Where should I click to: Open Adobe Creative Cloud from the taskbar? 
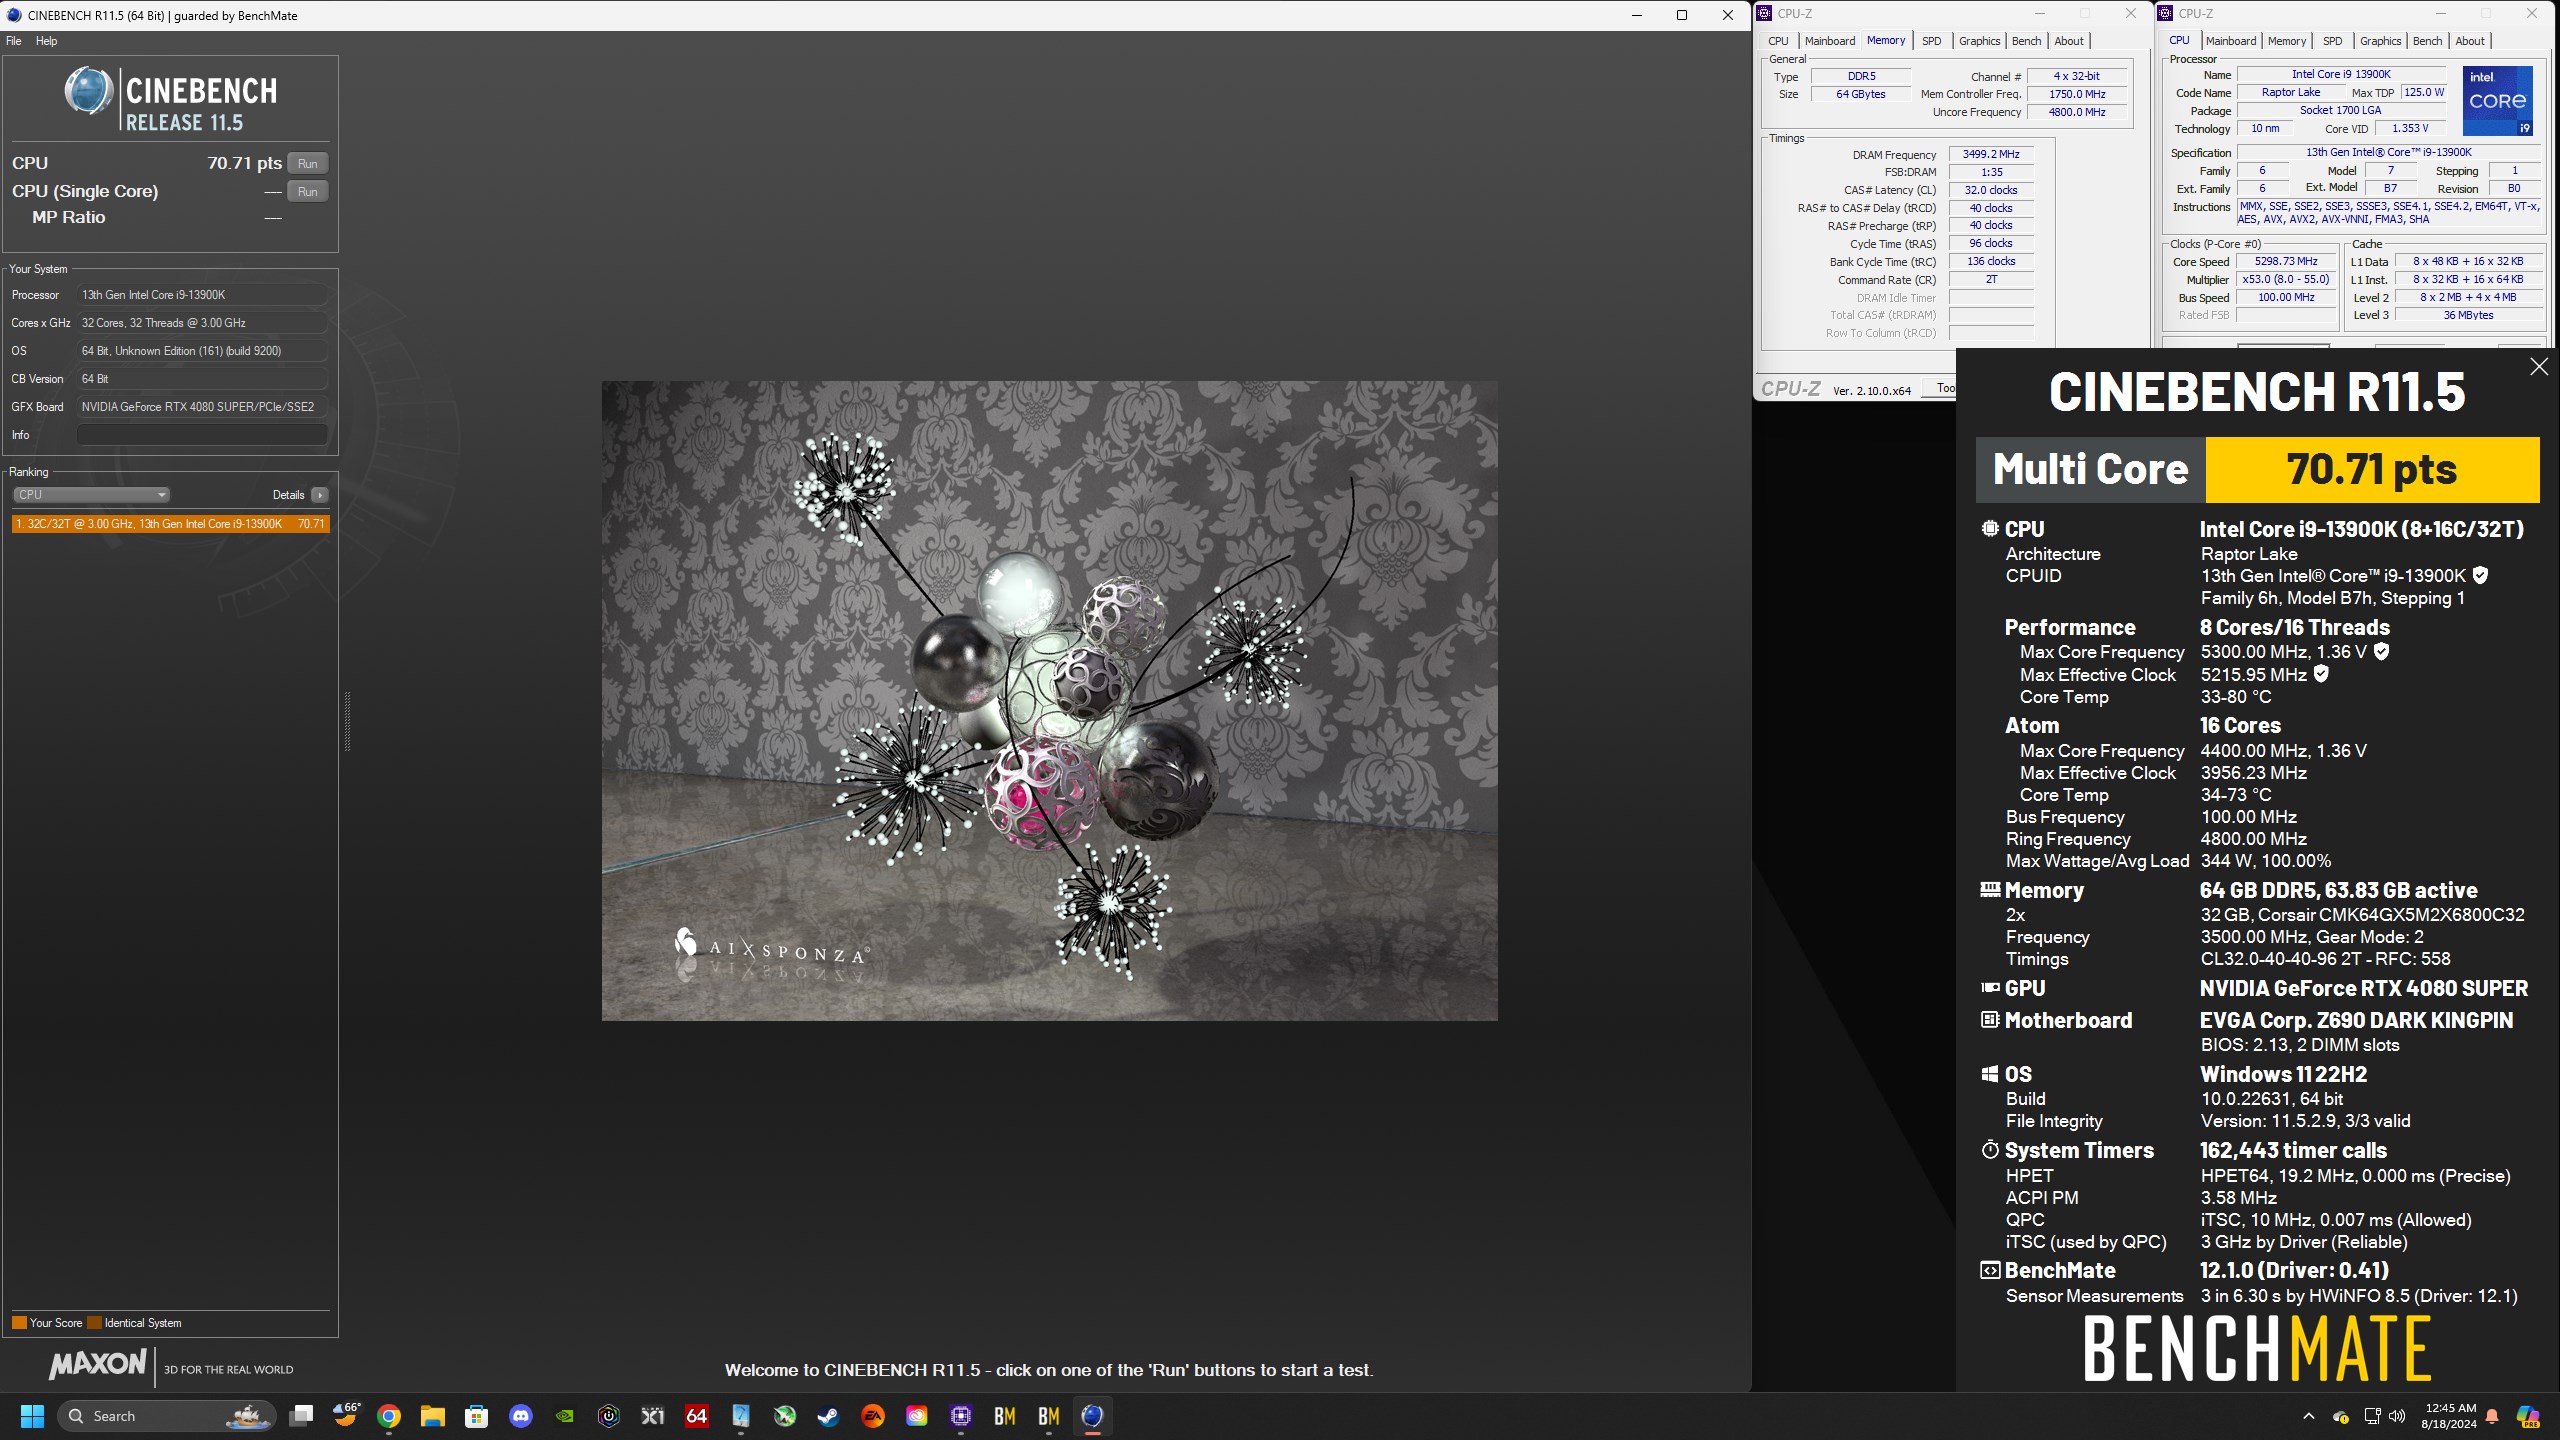(917, 1416)
